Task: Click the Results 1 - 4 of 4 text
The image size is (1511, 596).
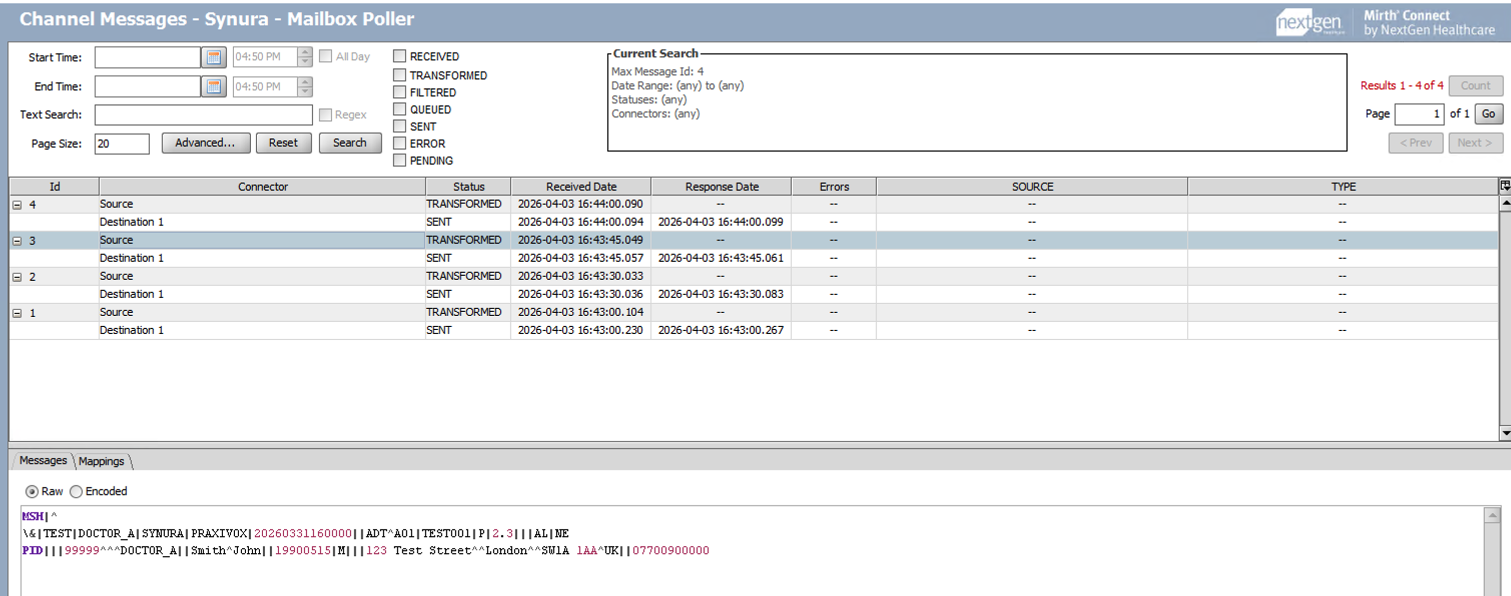Action: (1402, 86)
